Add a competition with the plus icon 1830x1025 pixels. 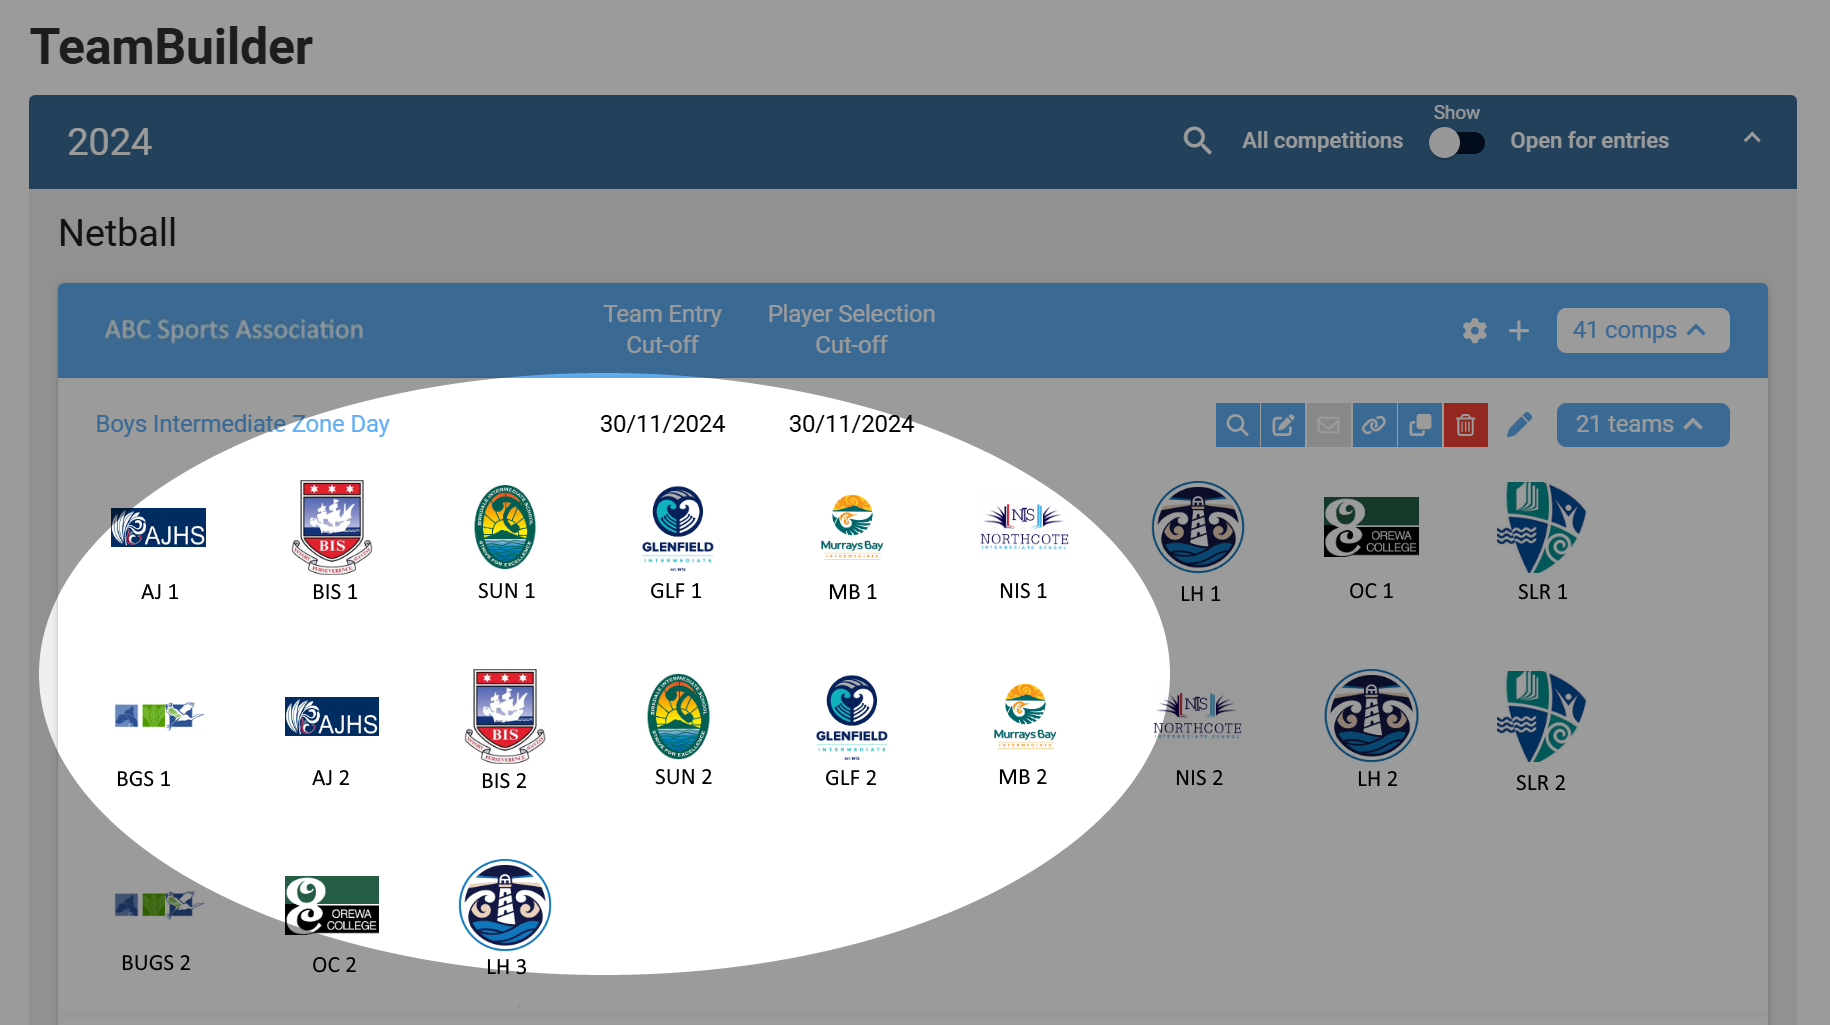click(1518, 331)
